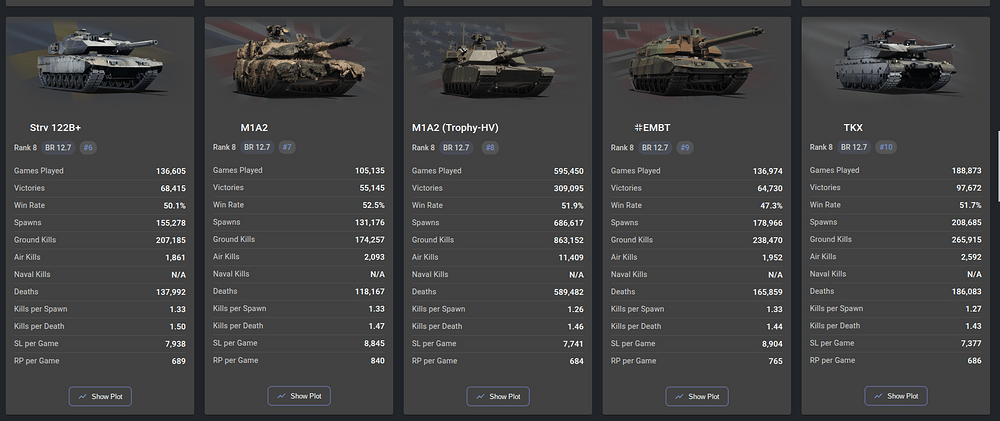Click the M1A2 camouflage tank image
The width and height of the screenshot is (1000, 421).
point(298,59)
